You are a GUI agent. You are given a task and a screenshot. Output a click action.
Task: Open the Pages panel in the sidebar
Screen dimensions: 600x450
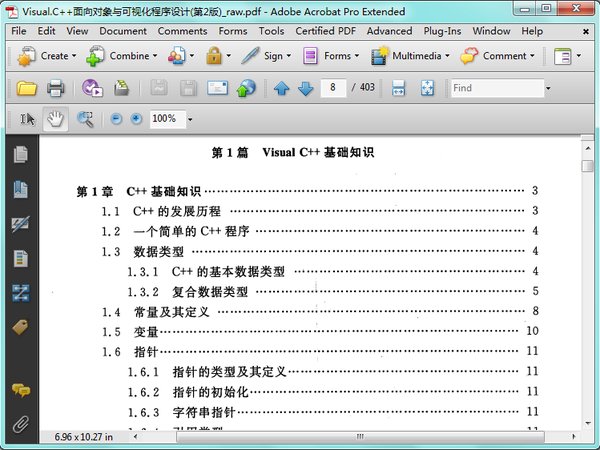[x=21, y=155]
